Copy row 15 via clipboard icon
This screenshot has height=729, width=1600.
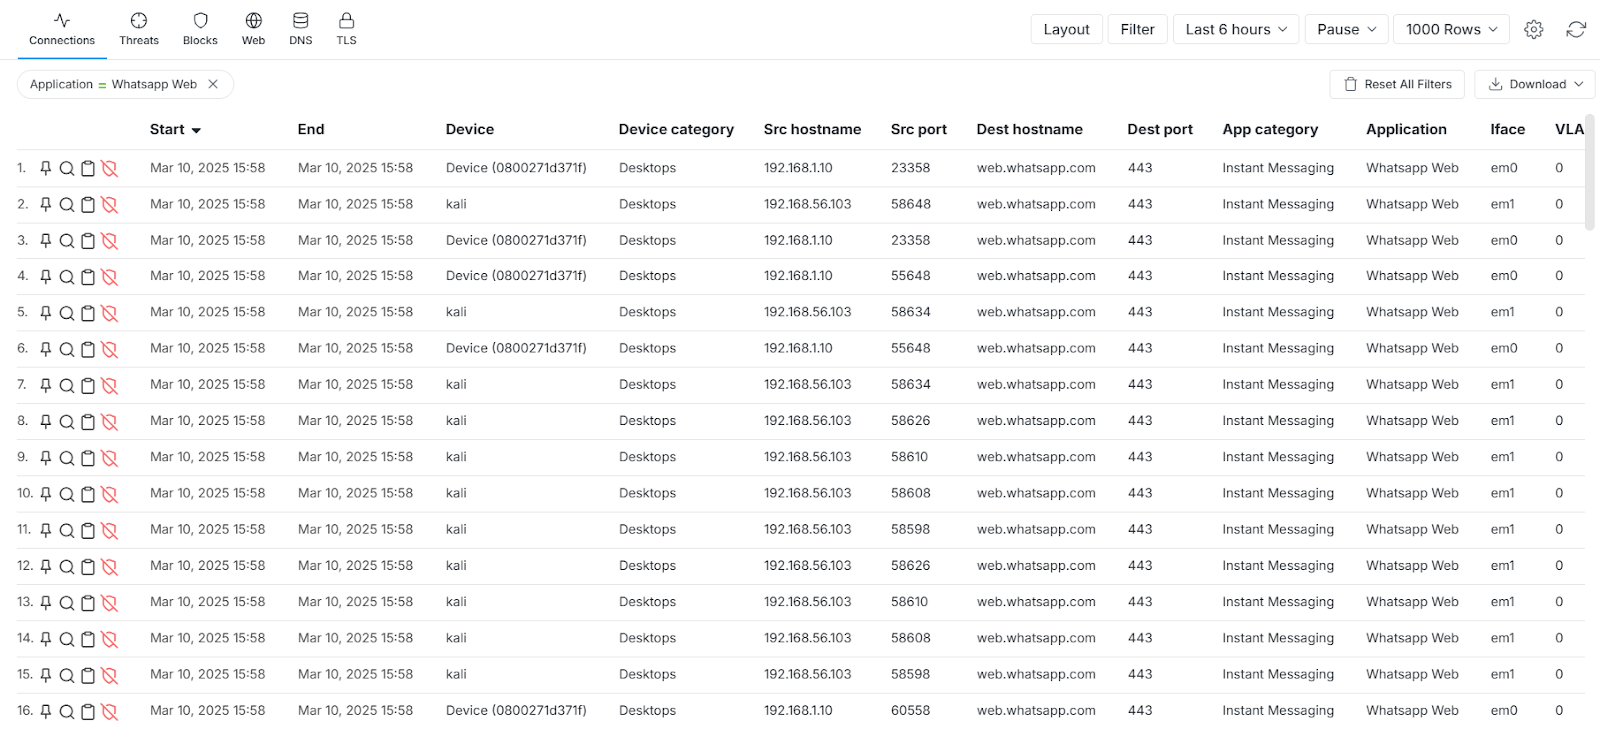pyautogui.click(x=88, y=676)
